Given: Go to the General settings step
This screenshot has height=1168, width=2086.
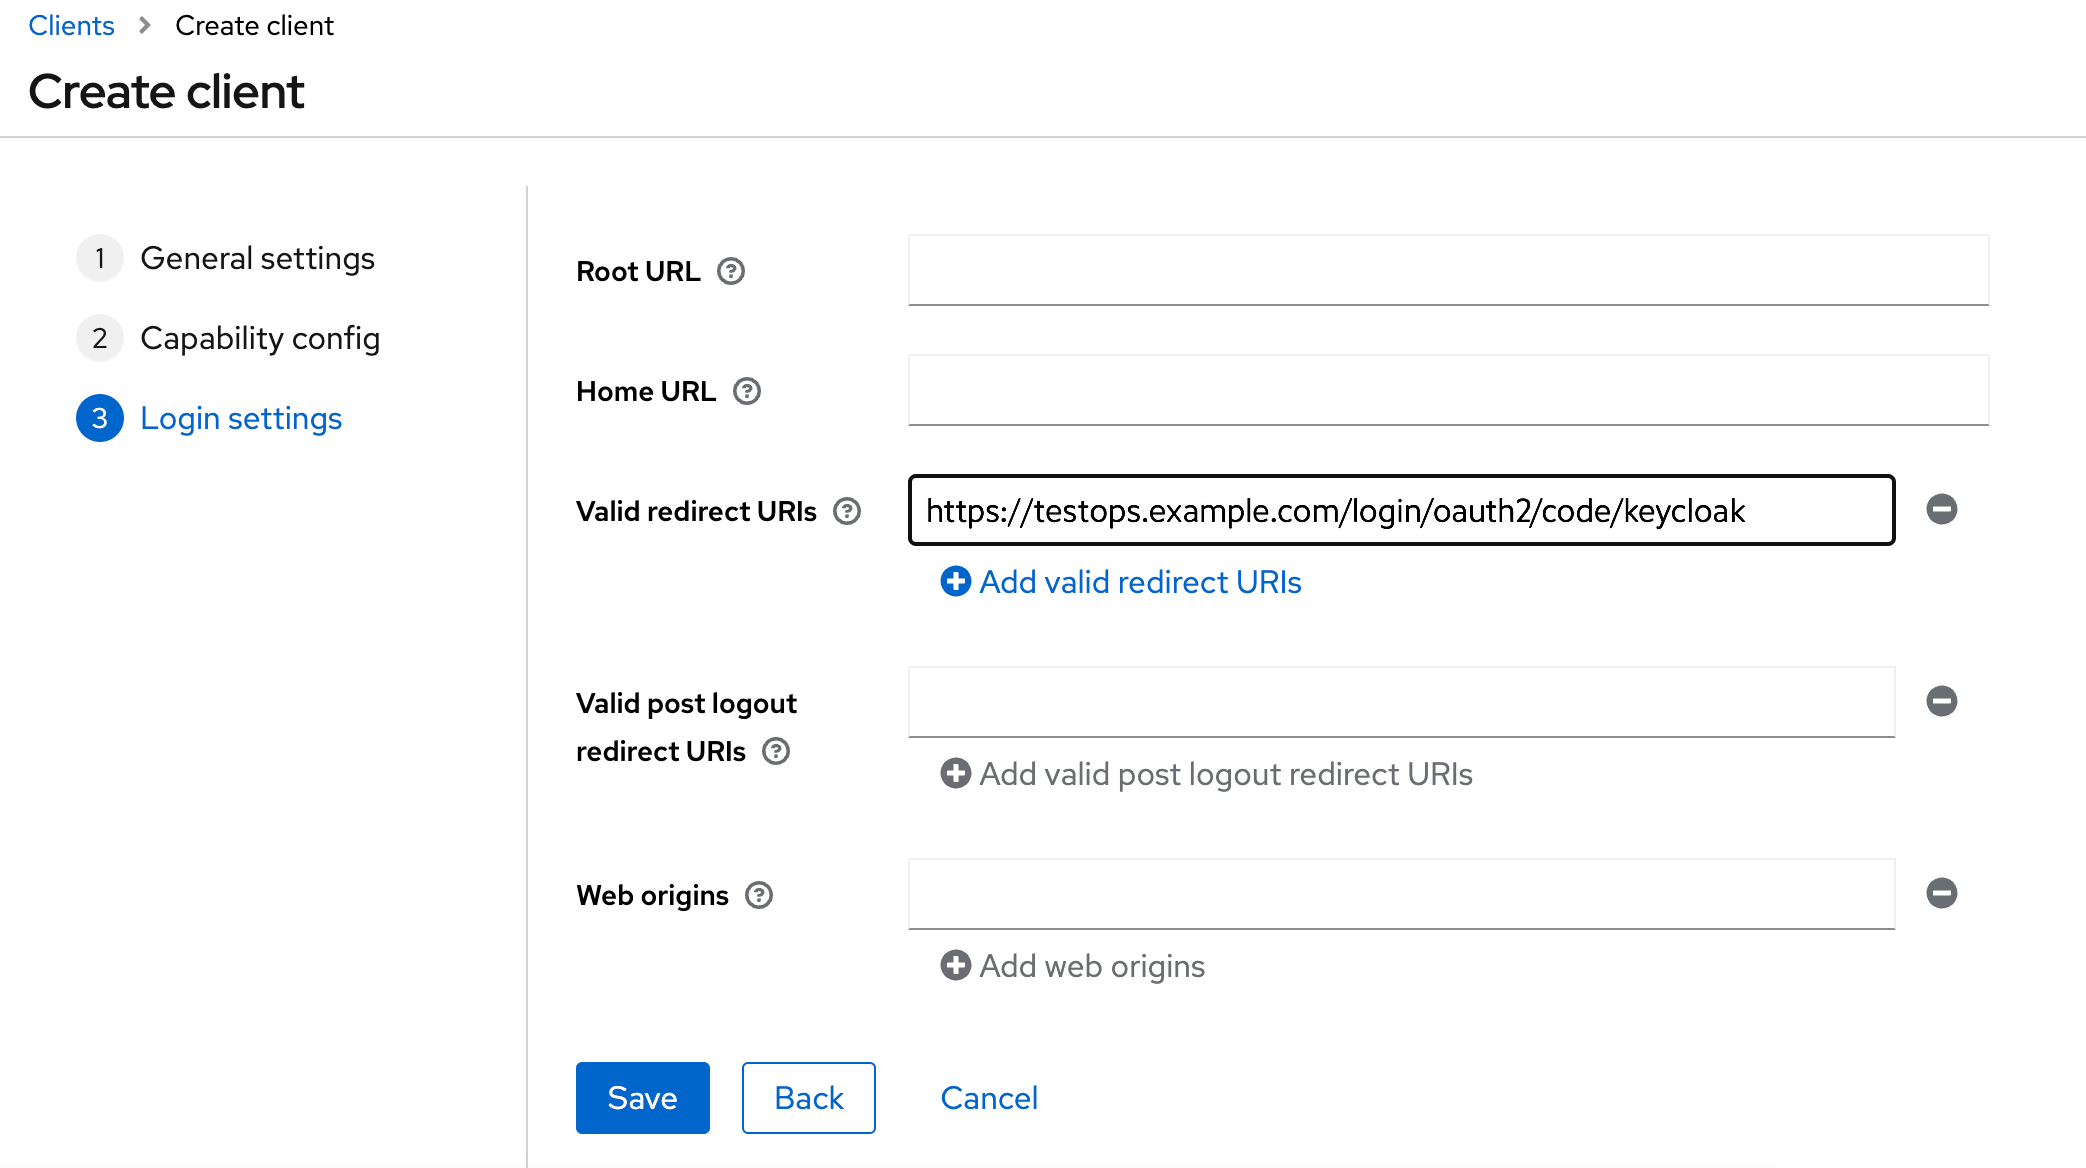Looking at the screenshot, I should pos(257,258).
